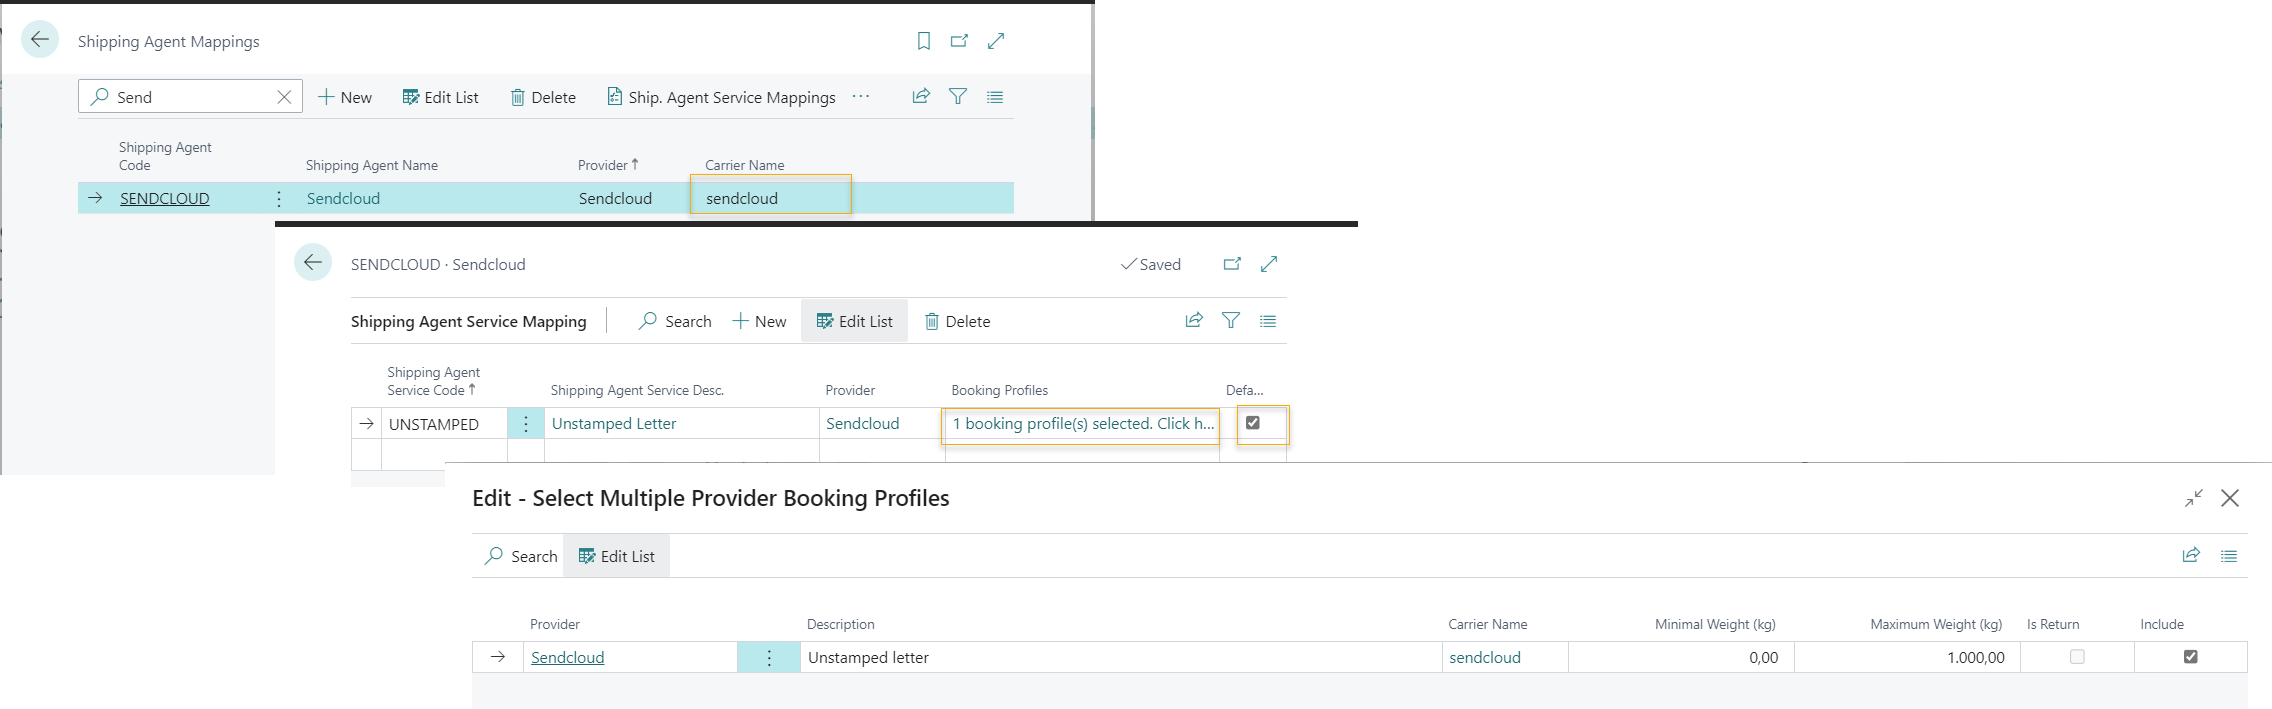Click Edit List in Shipping Agent Mappings
Image resolution: width=2272 pixels, height=709 pixels.
(x=441, y=97)
